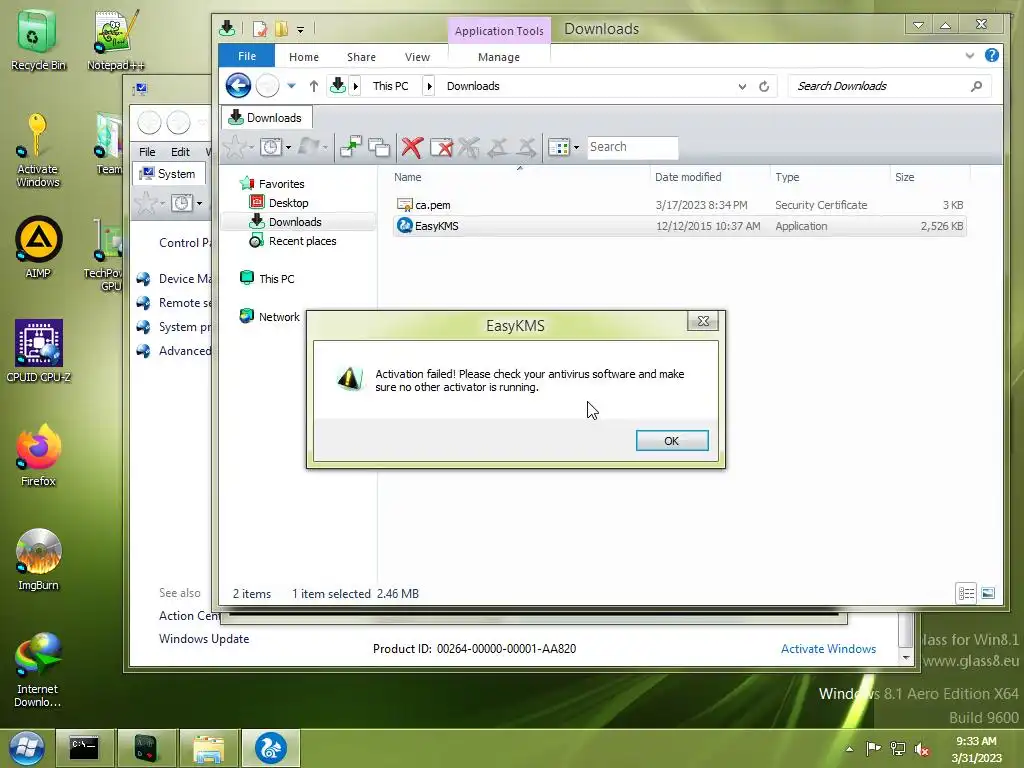Select the ca.pem file
Viewport: 1024px width, 768px height.
[x=679, y=205]
